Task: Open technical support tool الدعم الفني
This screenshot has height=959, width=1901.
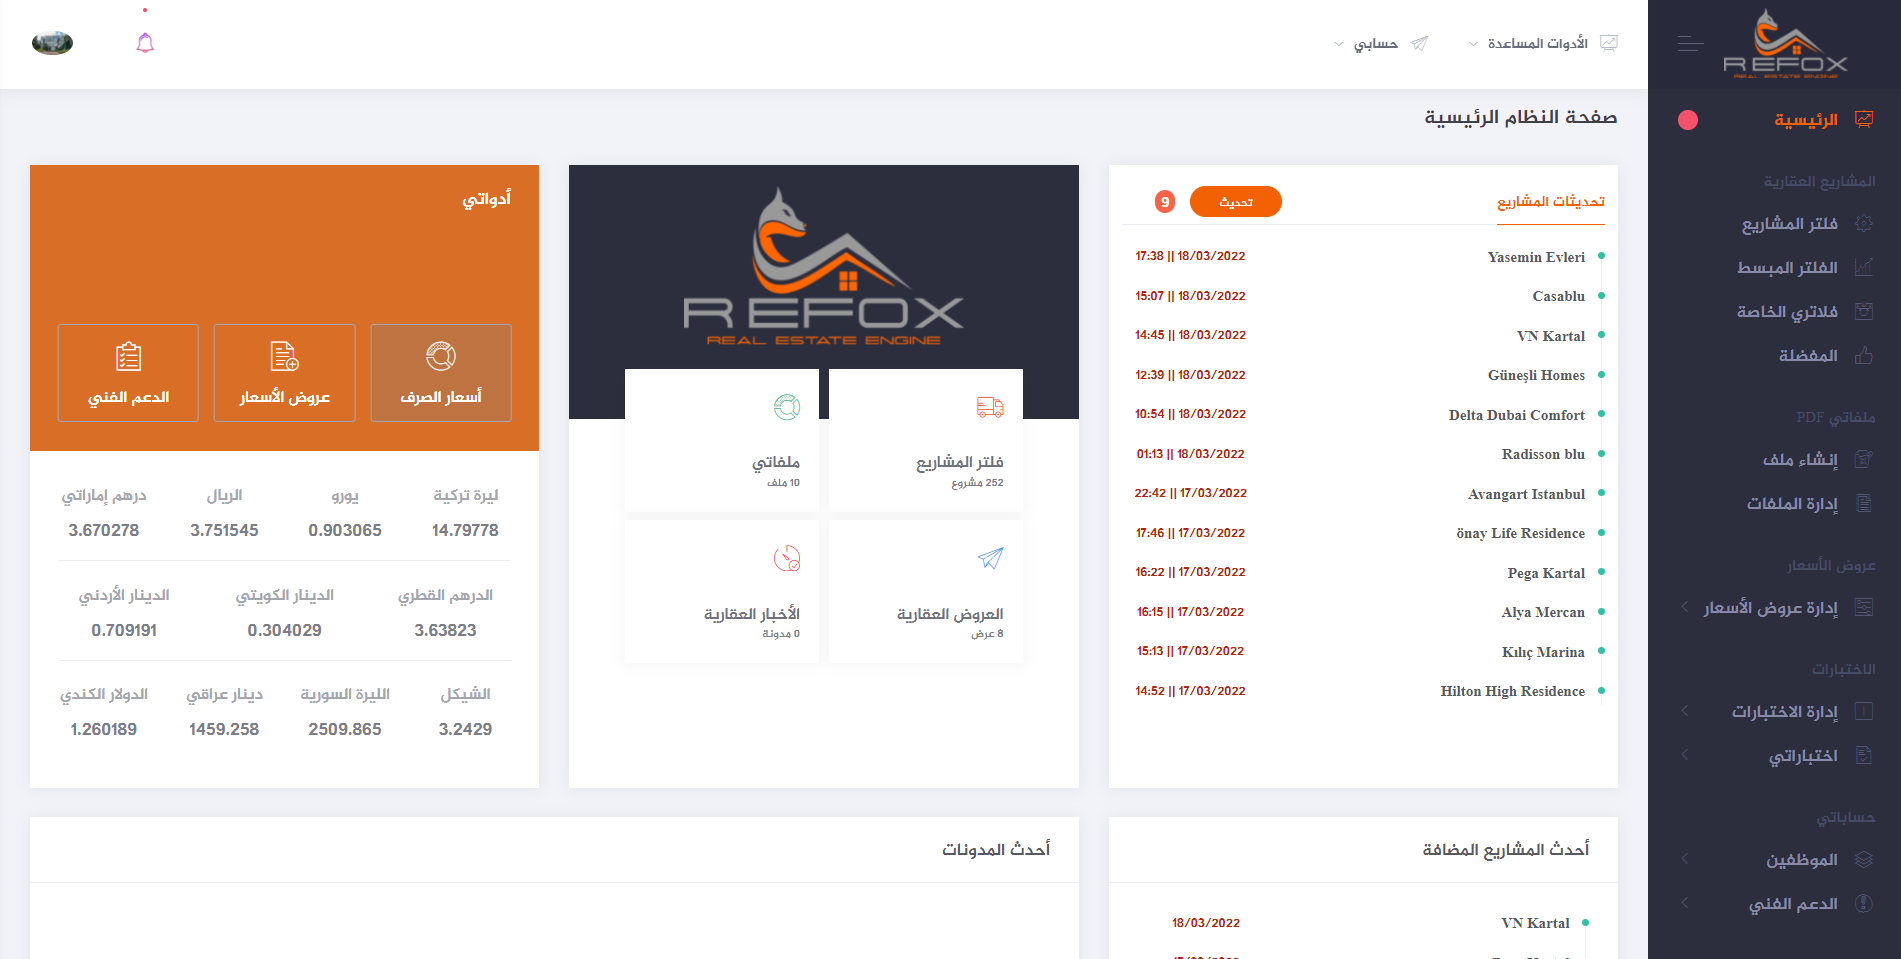Action: (x=128, y=373)
